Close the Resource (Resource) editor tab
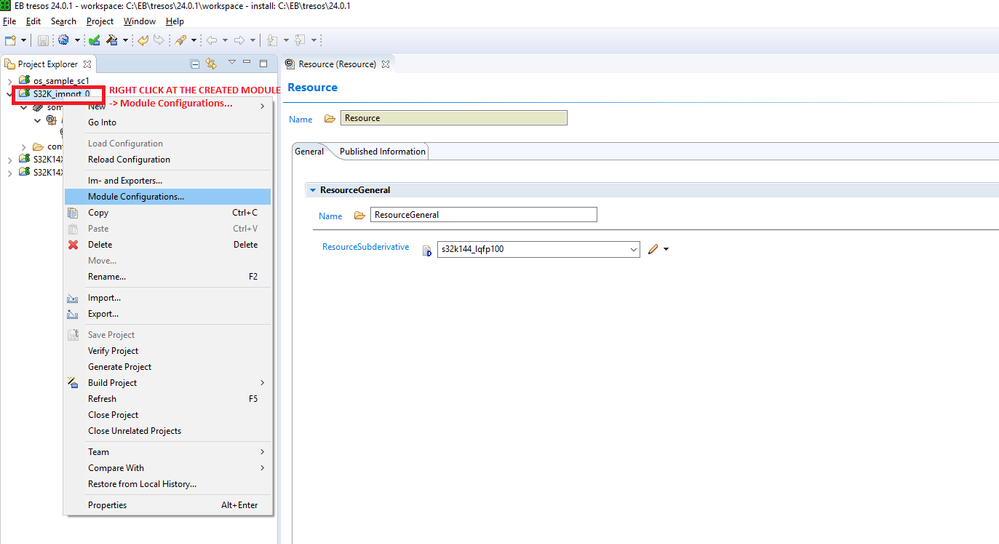Image resolution: width=999 pixels, height=544 pixels. 385,64
